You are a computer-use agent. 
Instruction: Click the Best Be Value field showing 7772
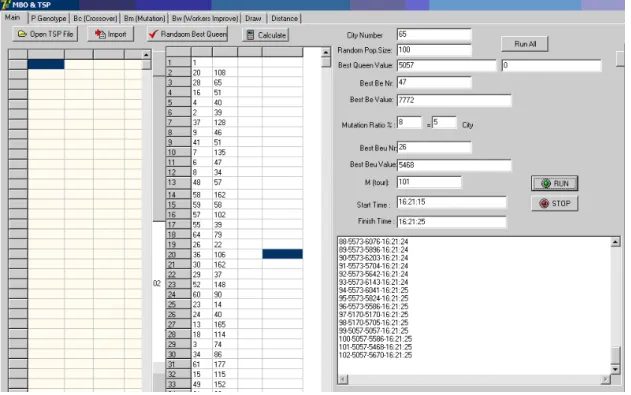[x=454, y=100]
